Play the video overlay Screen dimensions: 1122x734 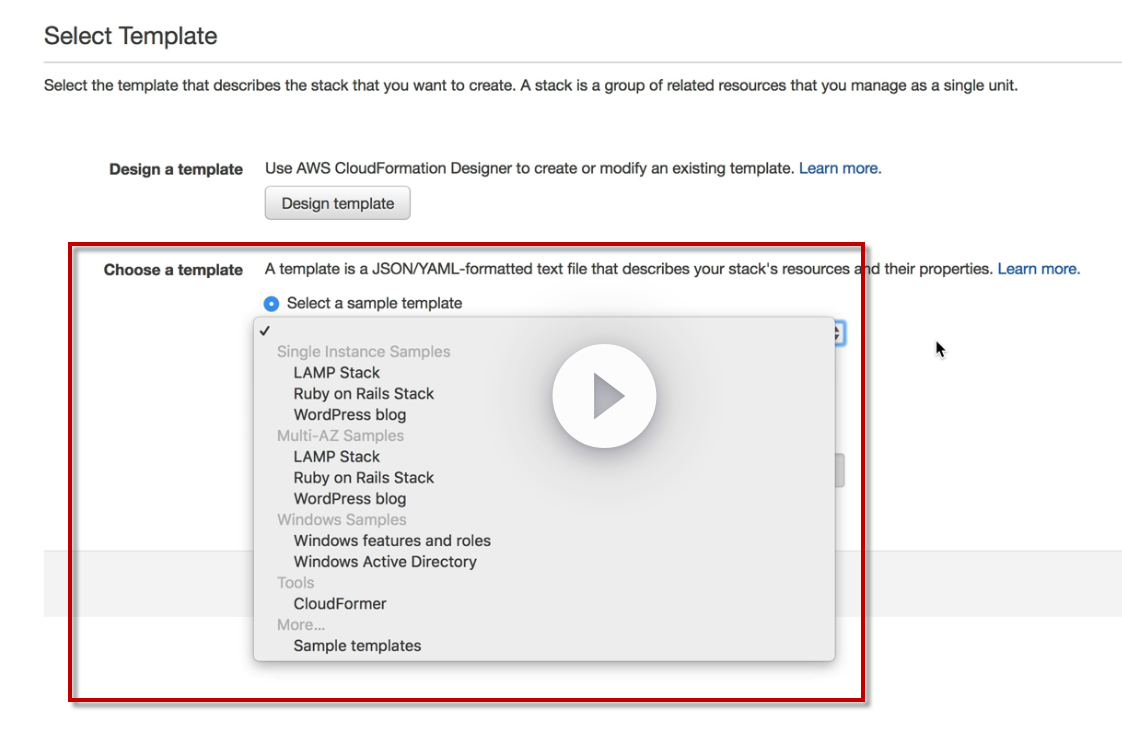click(x=604, y=396)
